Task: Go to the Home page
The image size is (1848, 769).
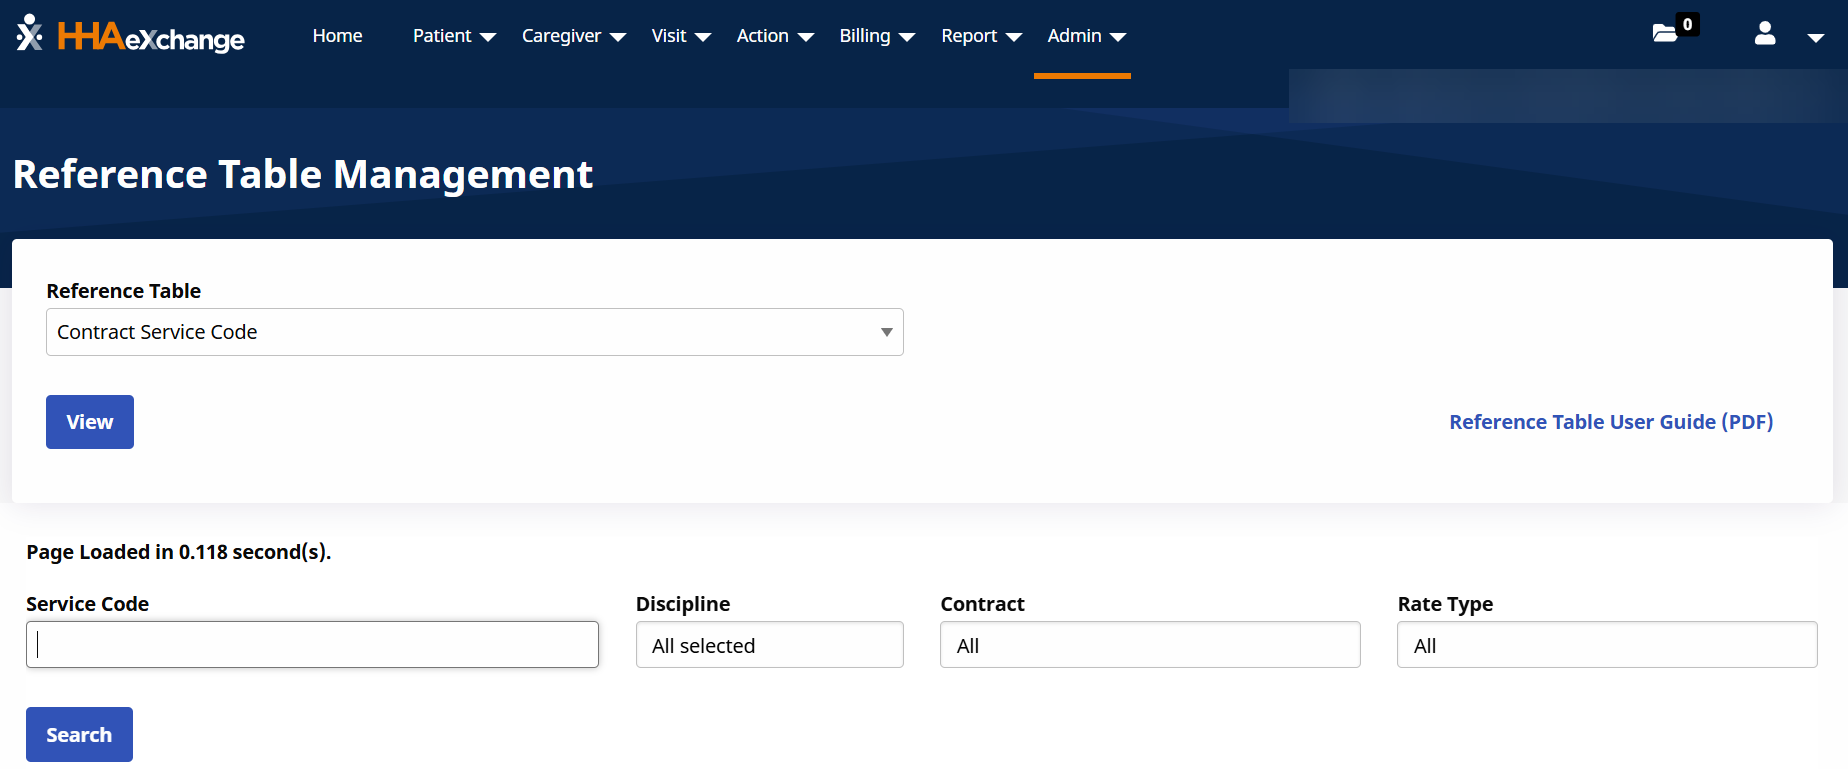Action: pos(337,36)
